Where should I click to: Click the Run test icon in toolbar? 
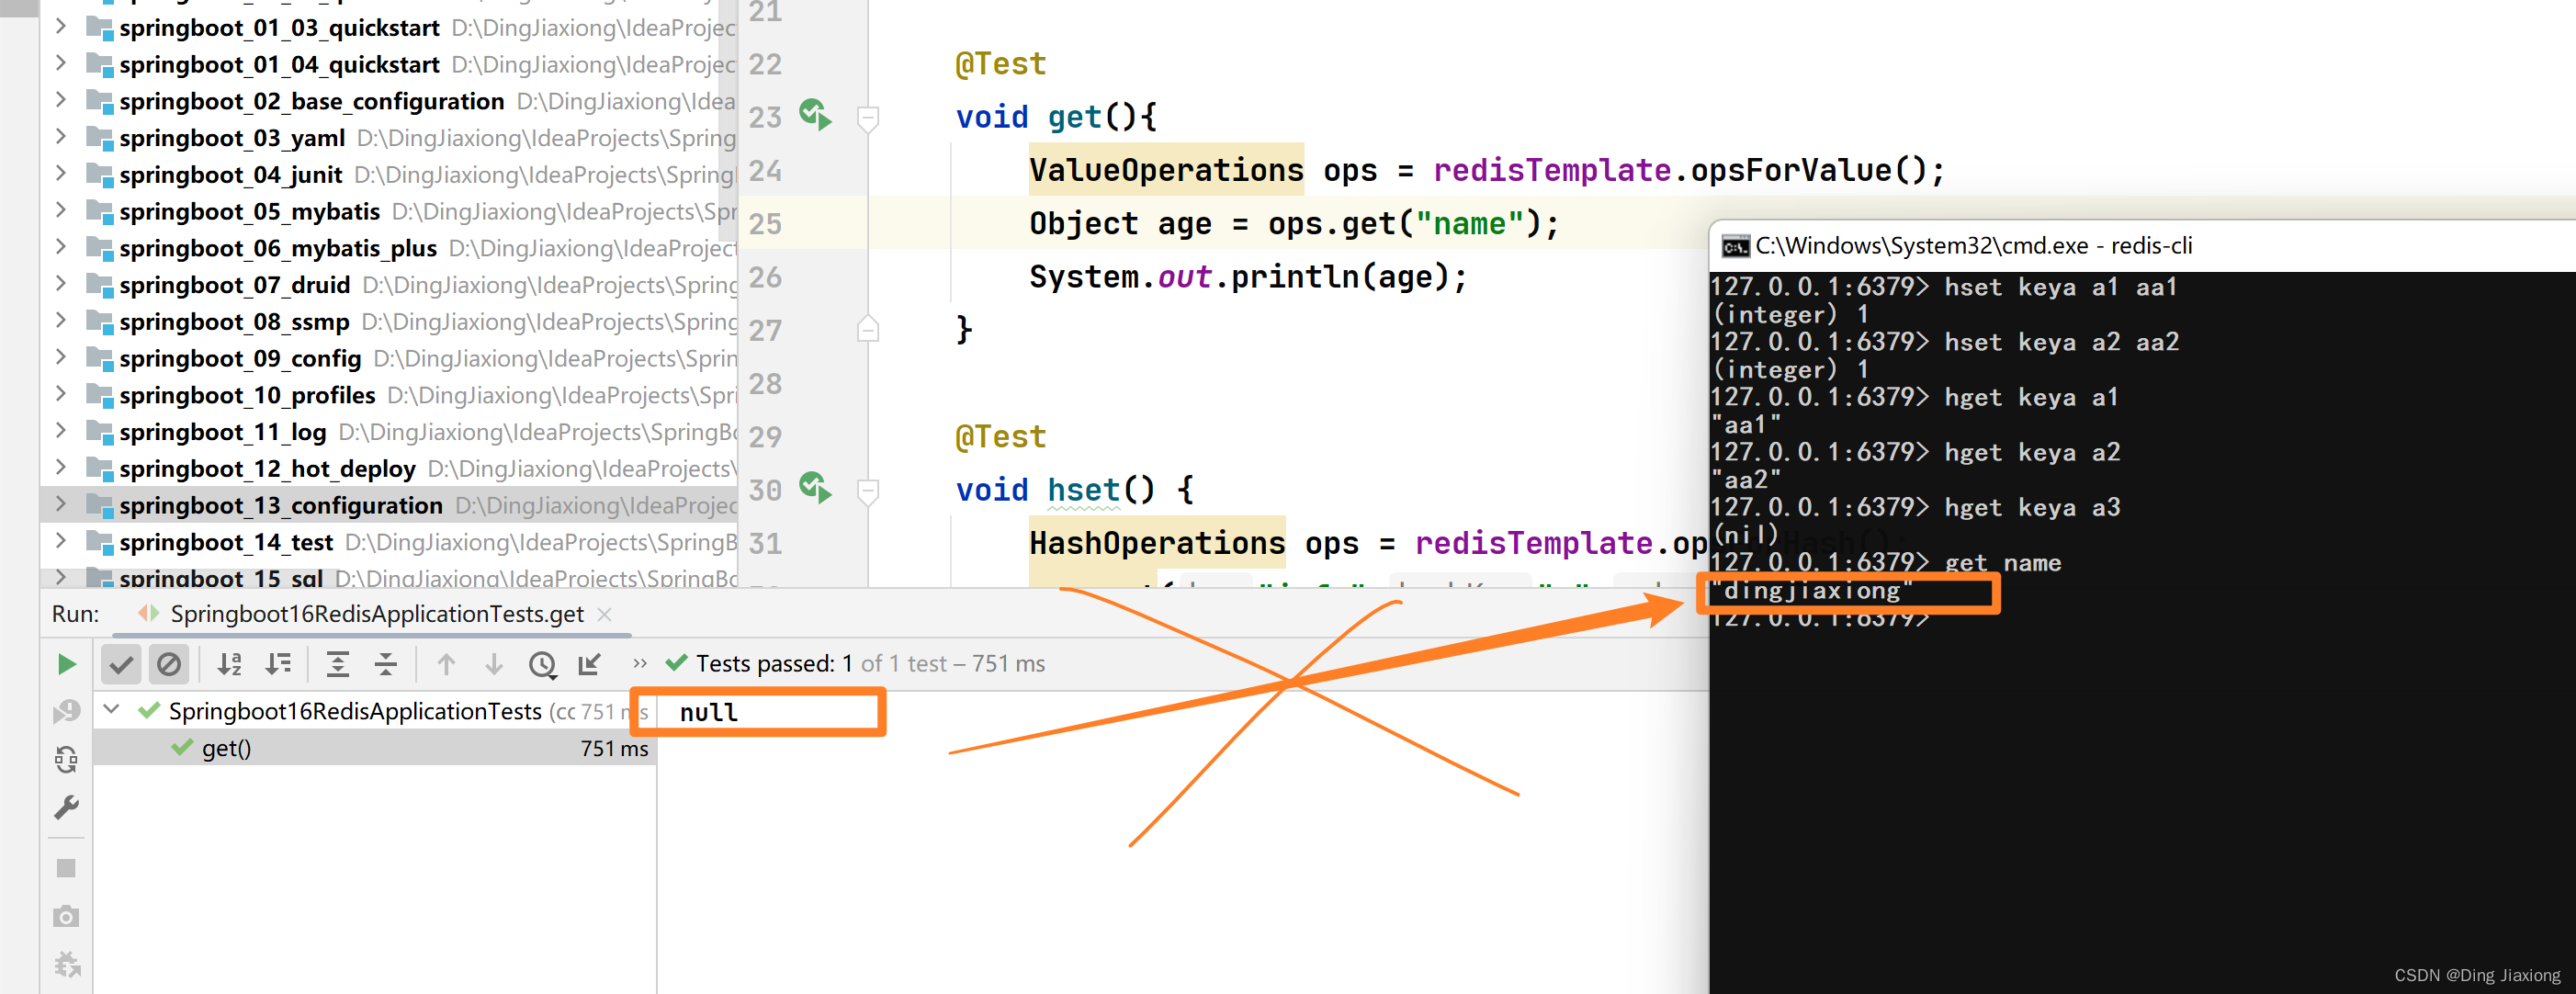[64, 664]
